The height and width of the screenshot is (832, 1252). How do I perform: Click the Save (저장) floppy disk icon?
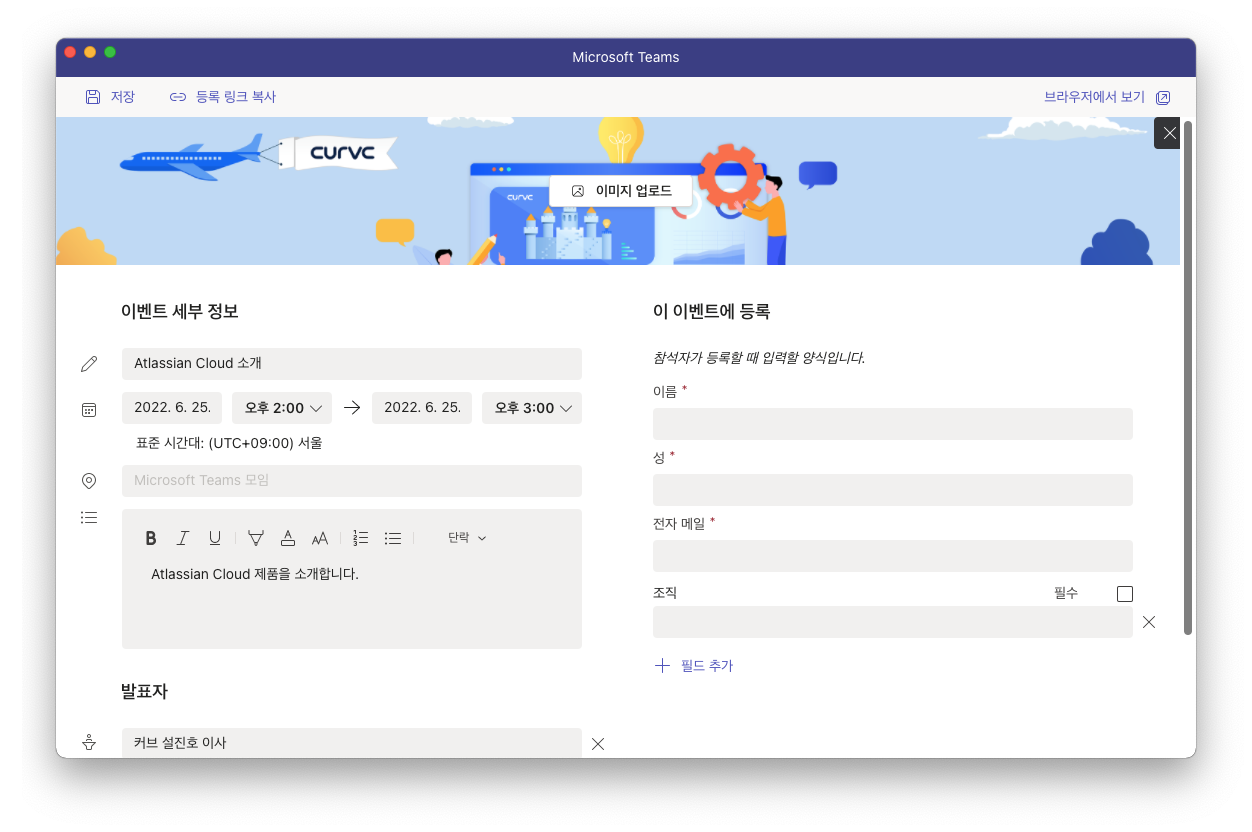[x=93, y=97]
